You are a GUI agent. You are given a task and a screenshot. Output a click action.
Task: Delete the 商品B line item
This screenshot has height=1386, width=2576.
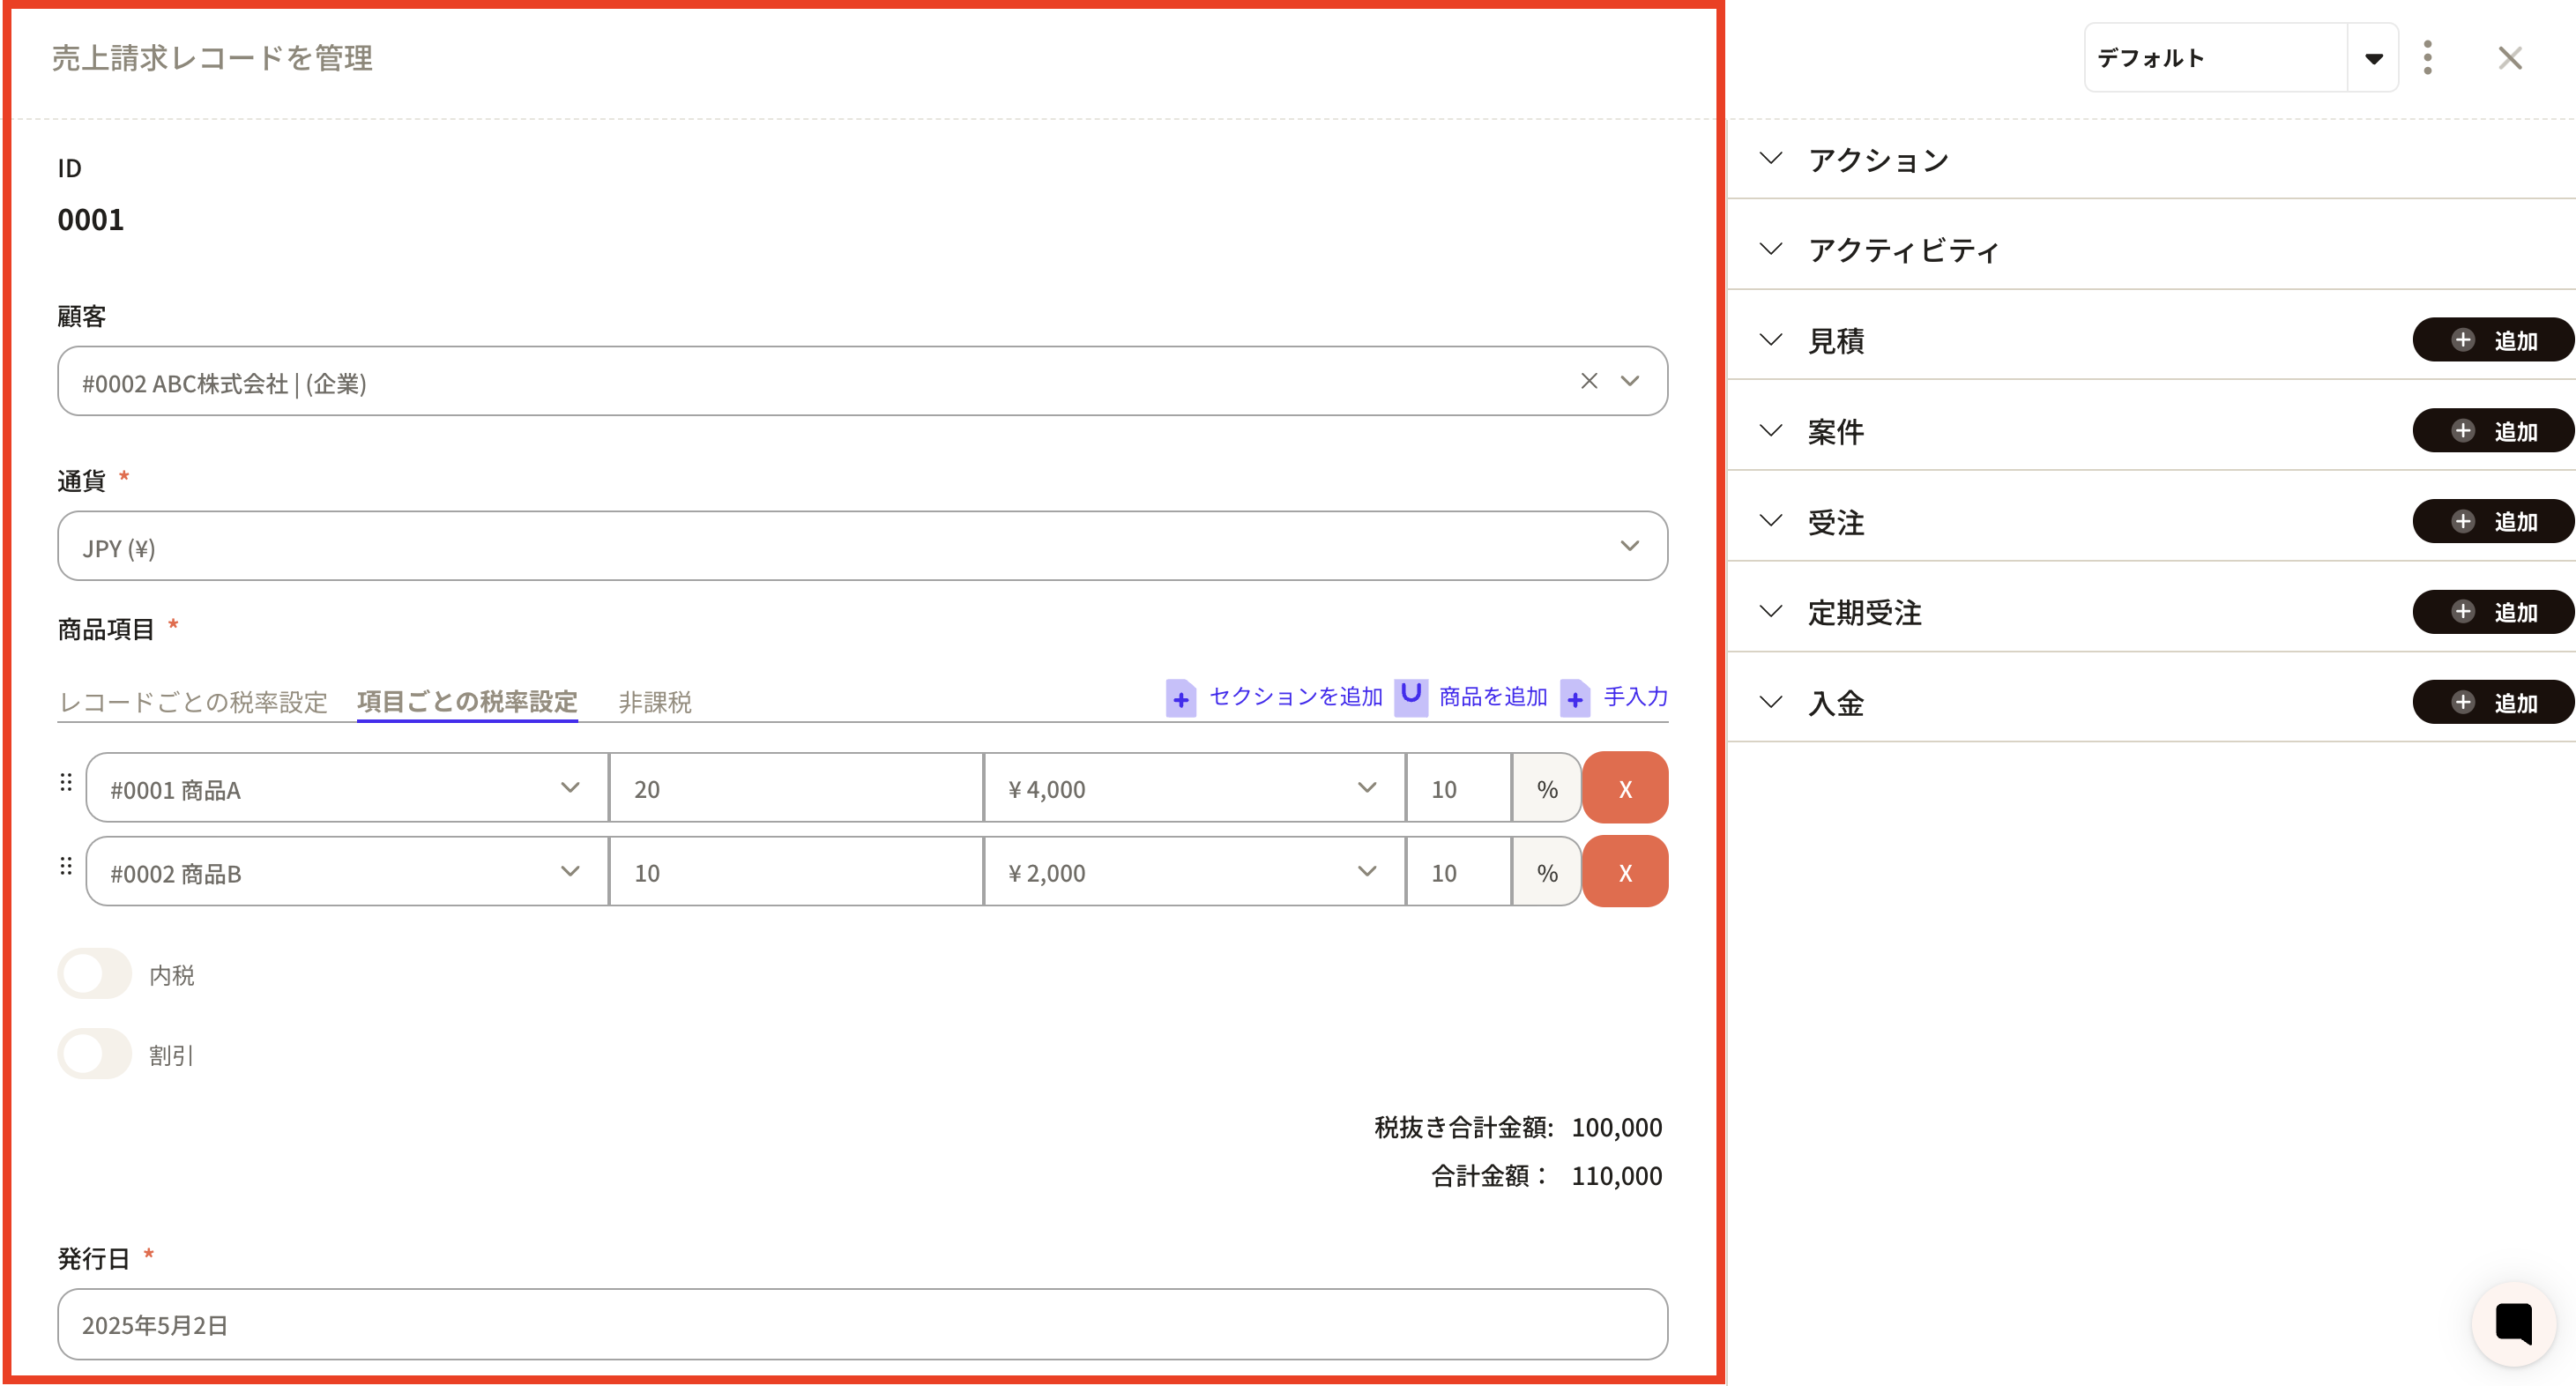click(1624, 873)
